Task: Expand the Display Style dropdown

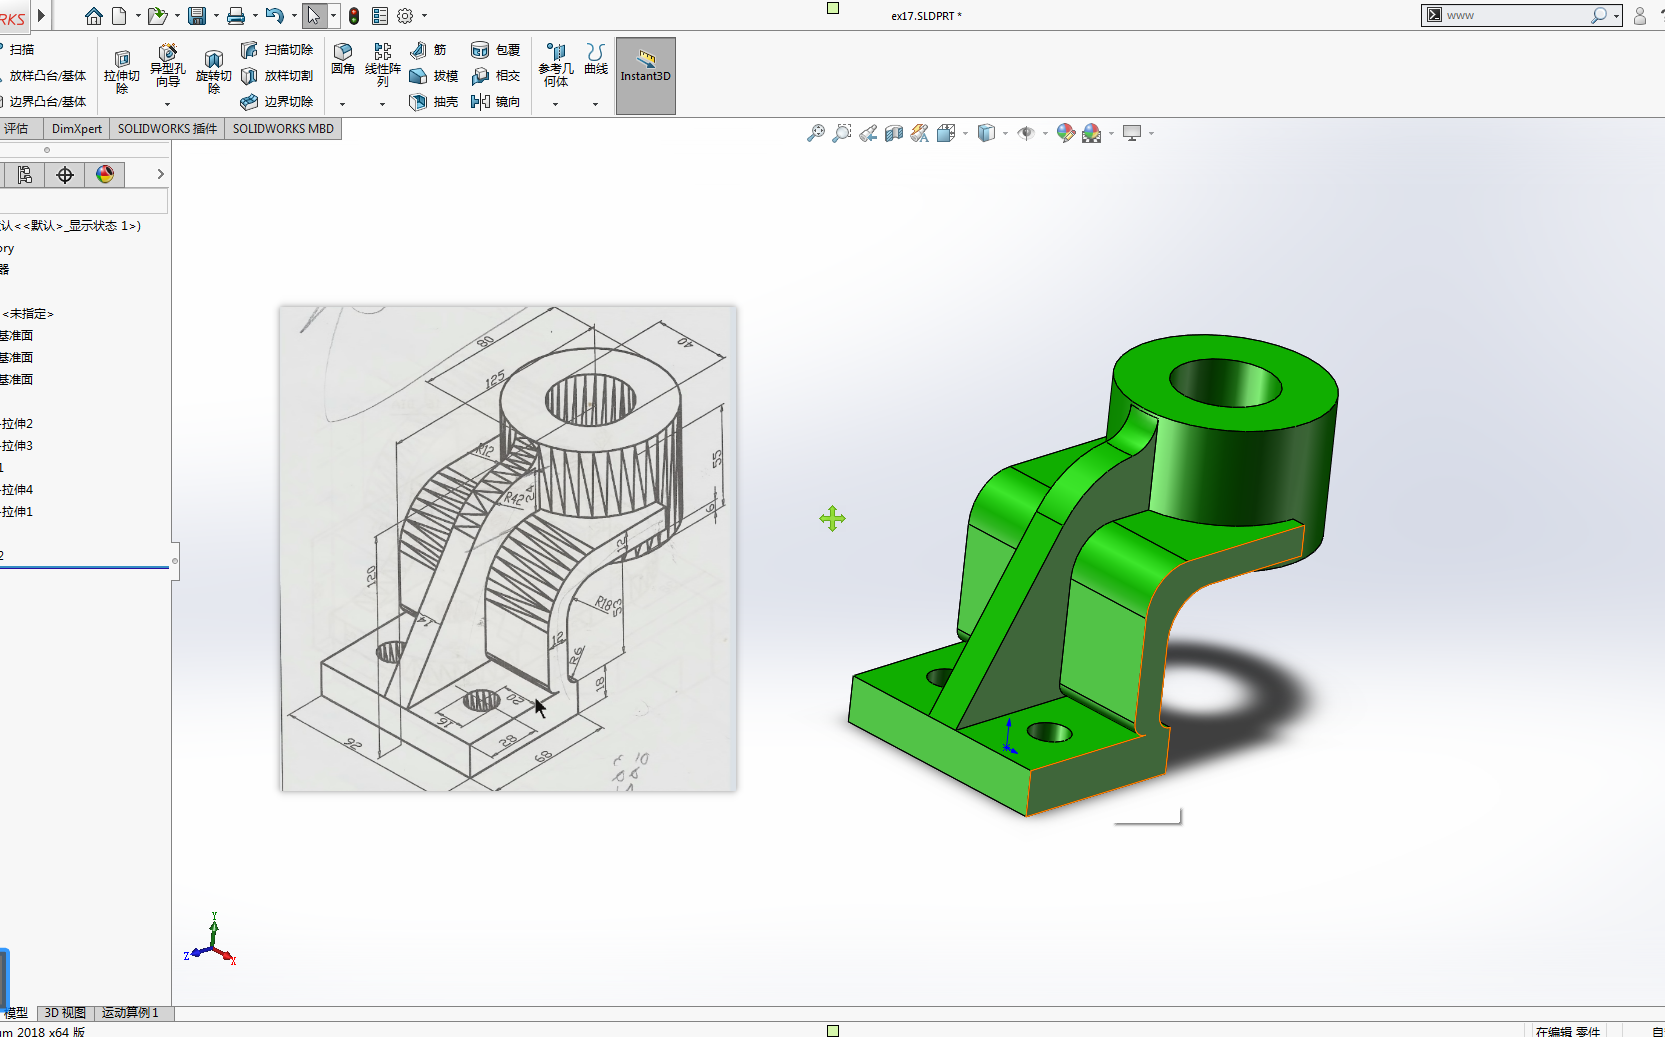Action: [x=1004, y=132]
